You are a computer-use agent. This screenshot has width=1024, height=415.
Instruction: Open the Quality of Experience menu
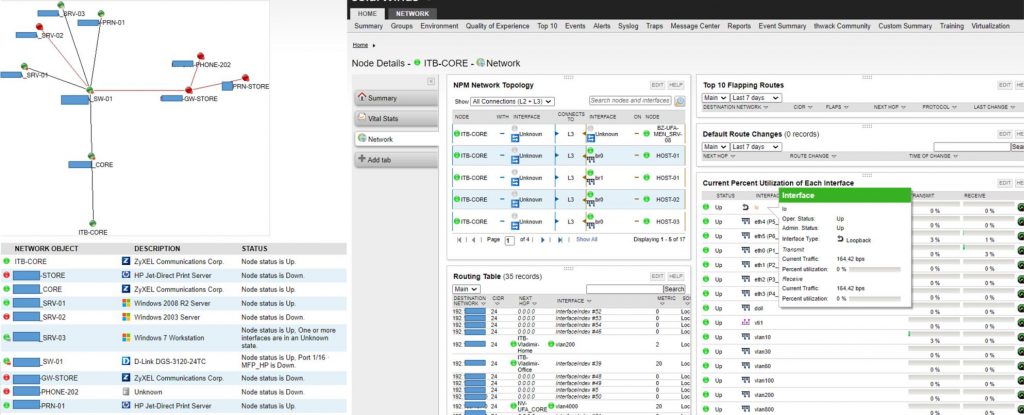498,26
